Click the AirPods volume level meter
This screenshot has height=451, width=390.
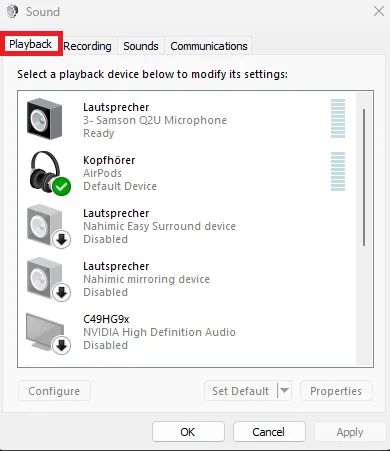[338, 171]
